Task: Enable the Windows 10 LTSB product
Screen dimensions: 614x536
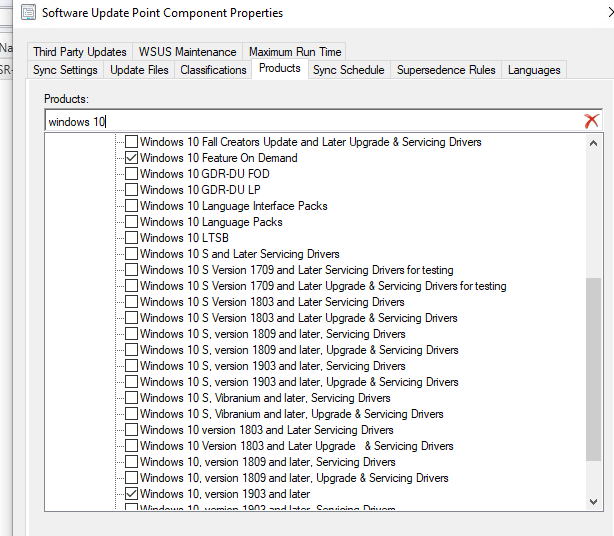Action: click(131, 238)
